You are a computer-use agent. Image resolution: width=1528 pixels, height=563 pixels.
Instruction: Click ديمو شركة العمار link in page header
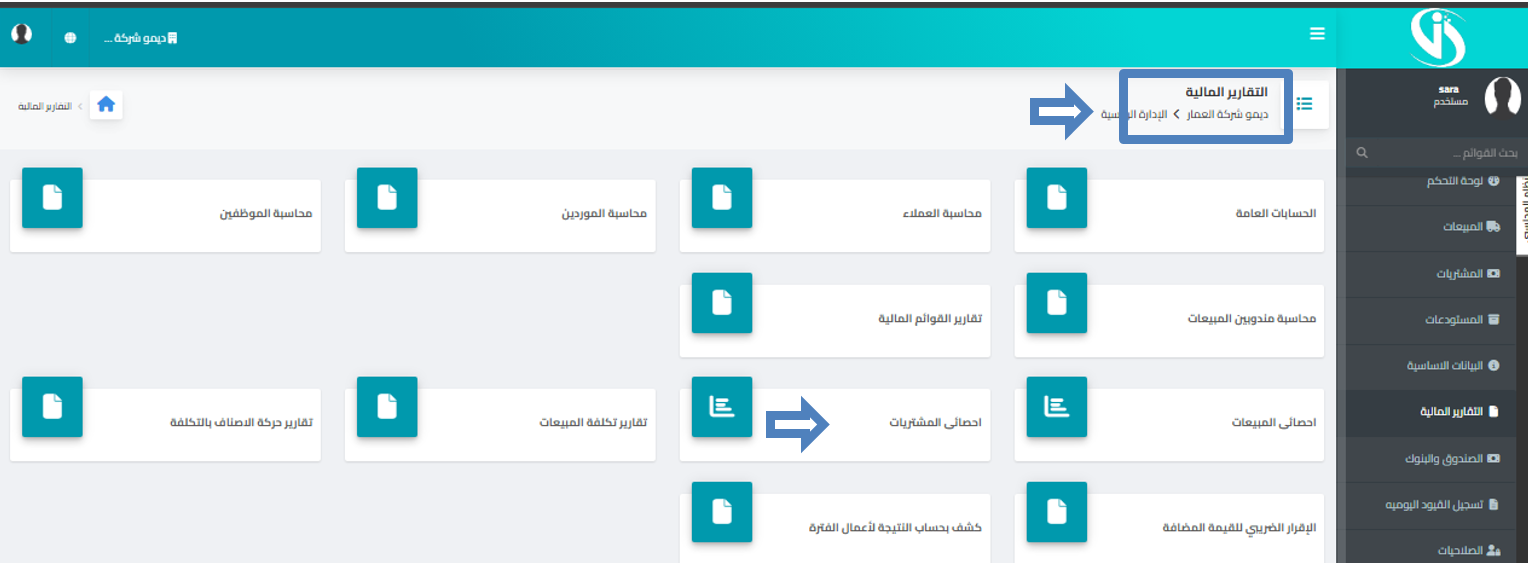pos(1227,115)
